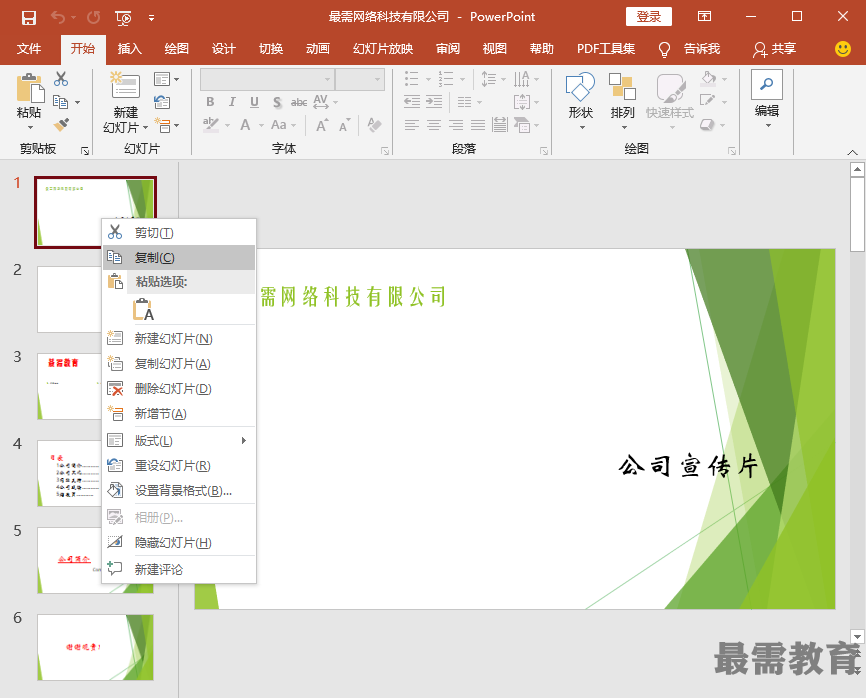Click the text highlight color button
866x698 pixels.
210,125
